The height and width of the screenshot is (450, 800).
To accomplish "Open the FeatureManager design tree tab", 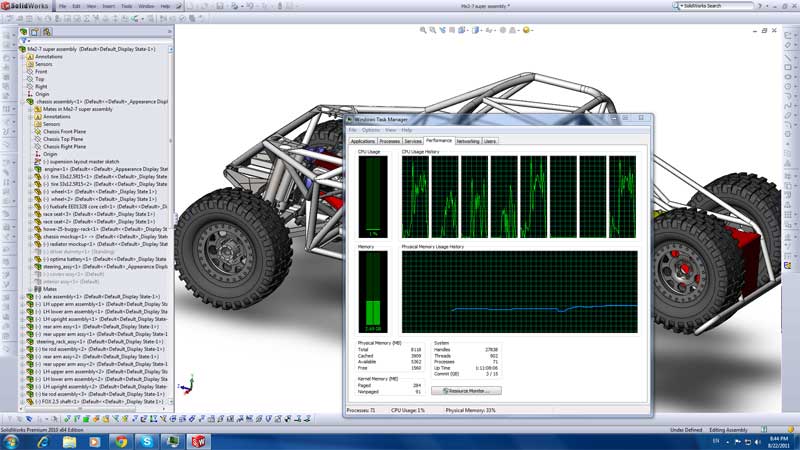I will [x=23, y=31].
